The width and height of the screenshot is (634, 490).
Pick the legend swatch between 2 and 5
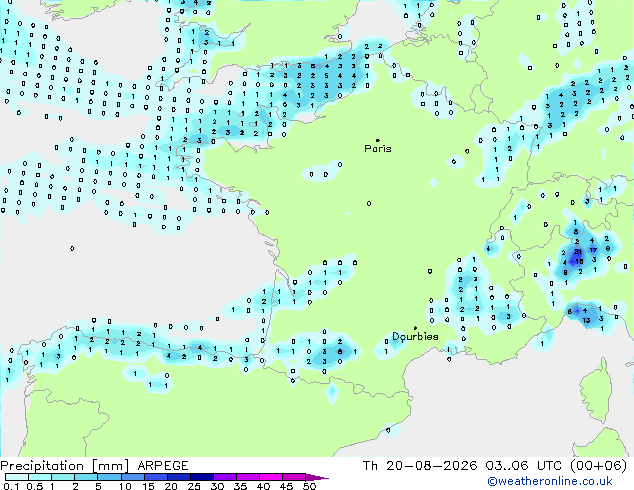coord(86,477)
